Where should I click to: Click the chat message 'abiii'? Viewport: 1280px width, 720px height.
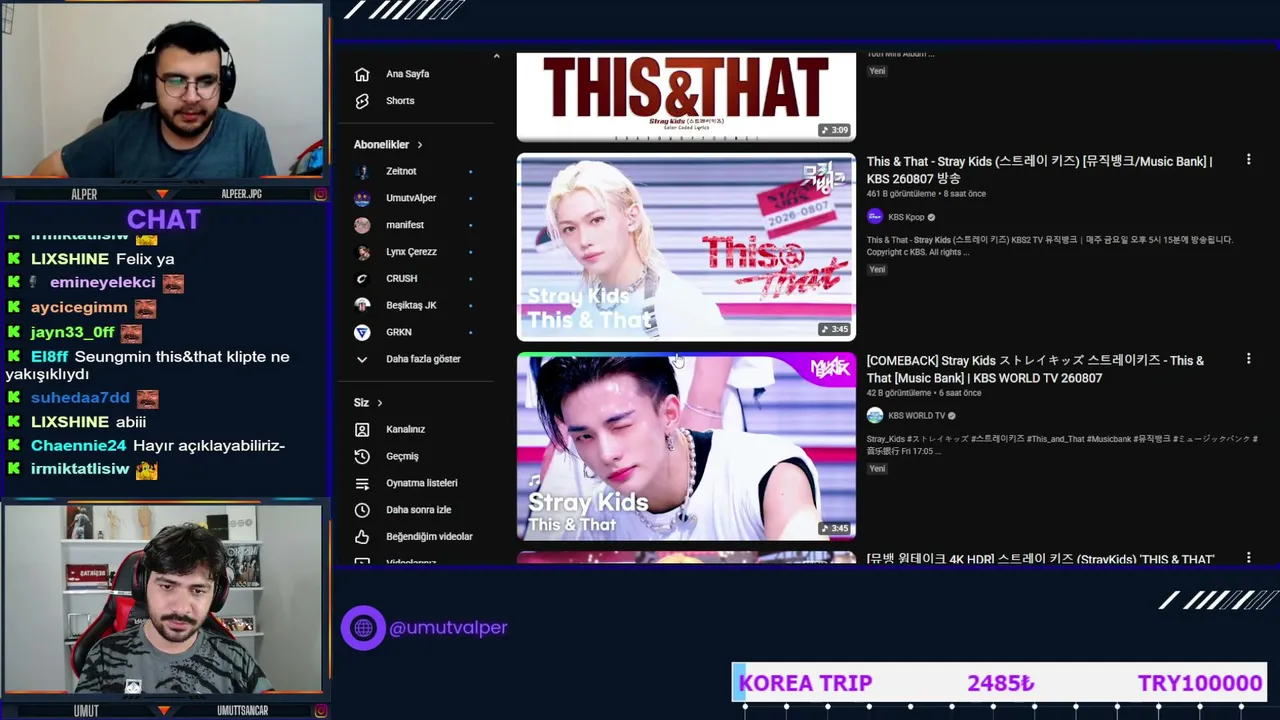131,422
